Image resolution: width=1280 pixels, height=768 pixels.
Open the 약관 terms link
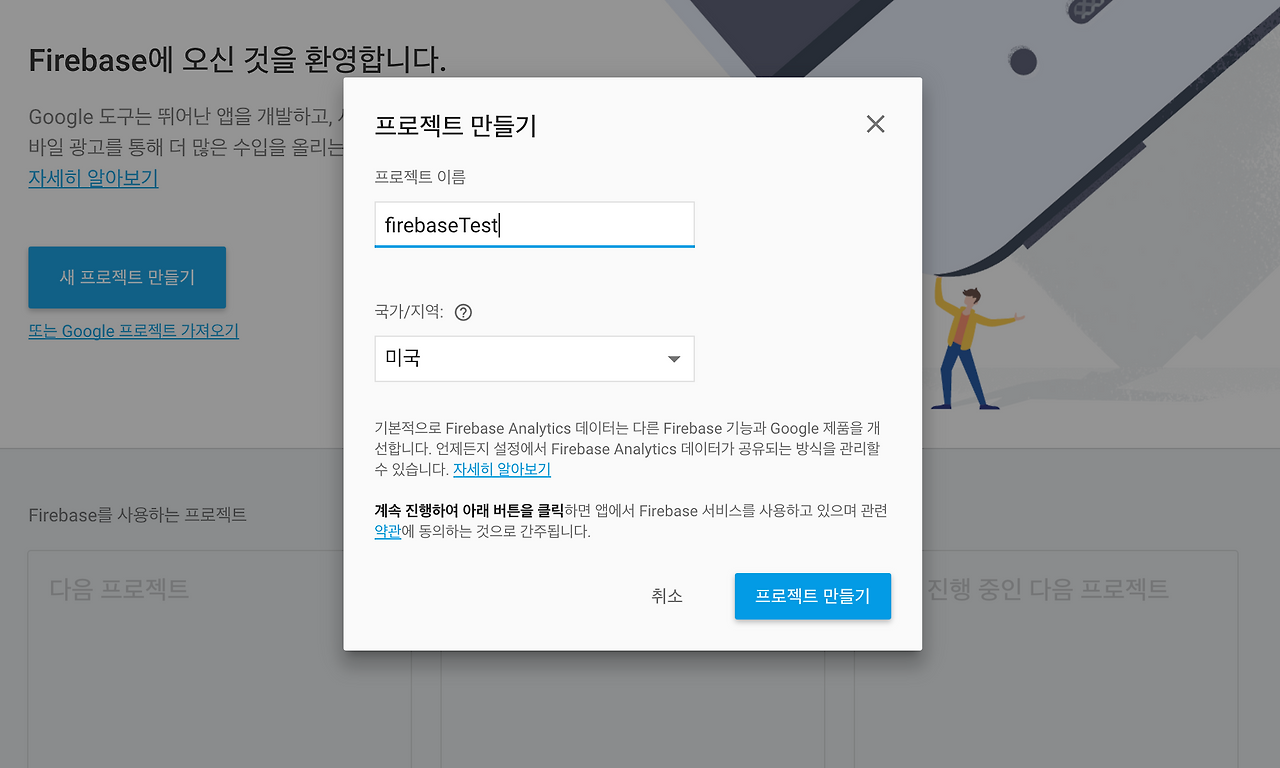tap(388, 531)
